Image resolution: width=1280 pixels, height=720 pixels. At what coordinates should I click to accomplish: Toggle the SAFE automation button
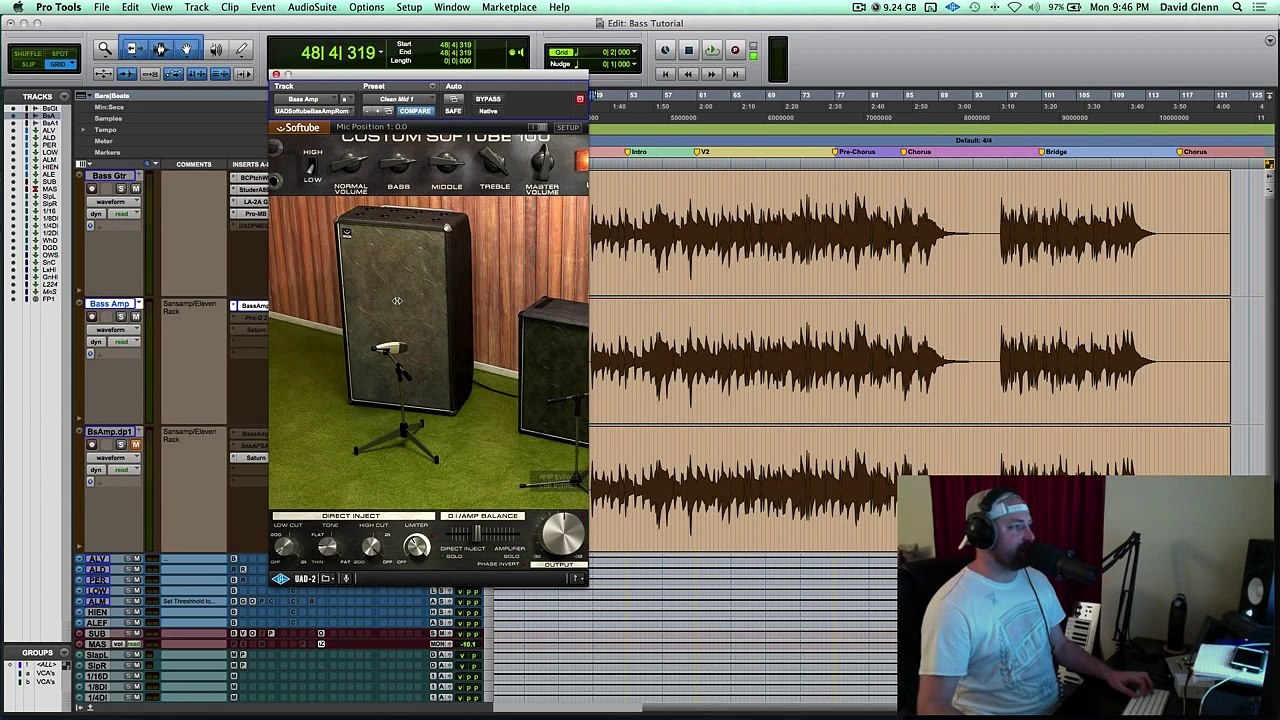453,111
